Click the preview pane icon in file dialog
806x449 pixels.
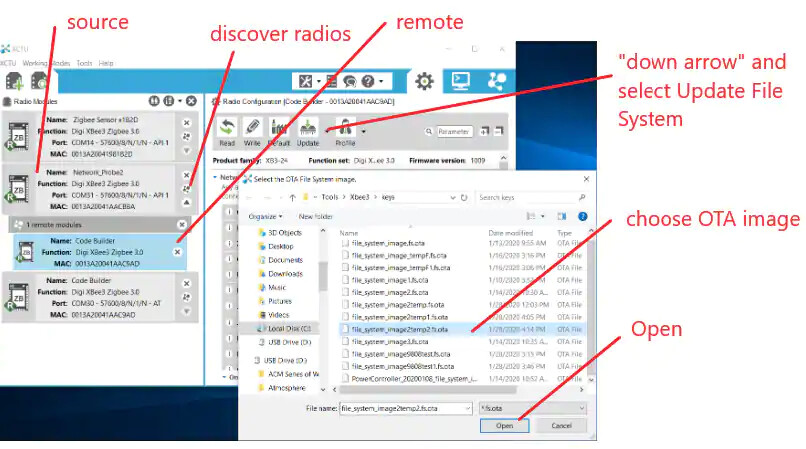561,217
